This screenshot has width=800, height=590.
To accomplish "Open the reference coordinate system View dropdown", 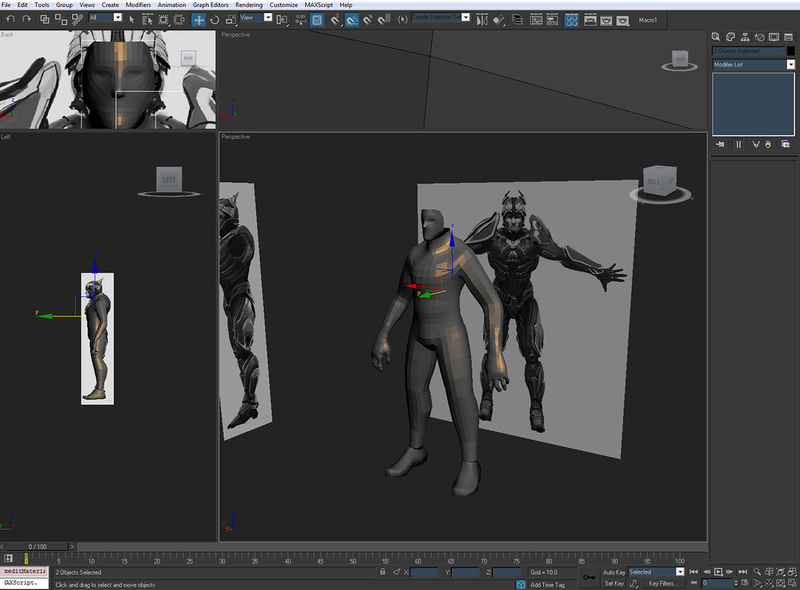I will pyautogui.click(x=256, y=17).
